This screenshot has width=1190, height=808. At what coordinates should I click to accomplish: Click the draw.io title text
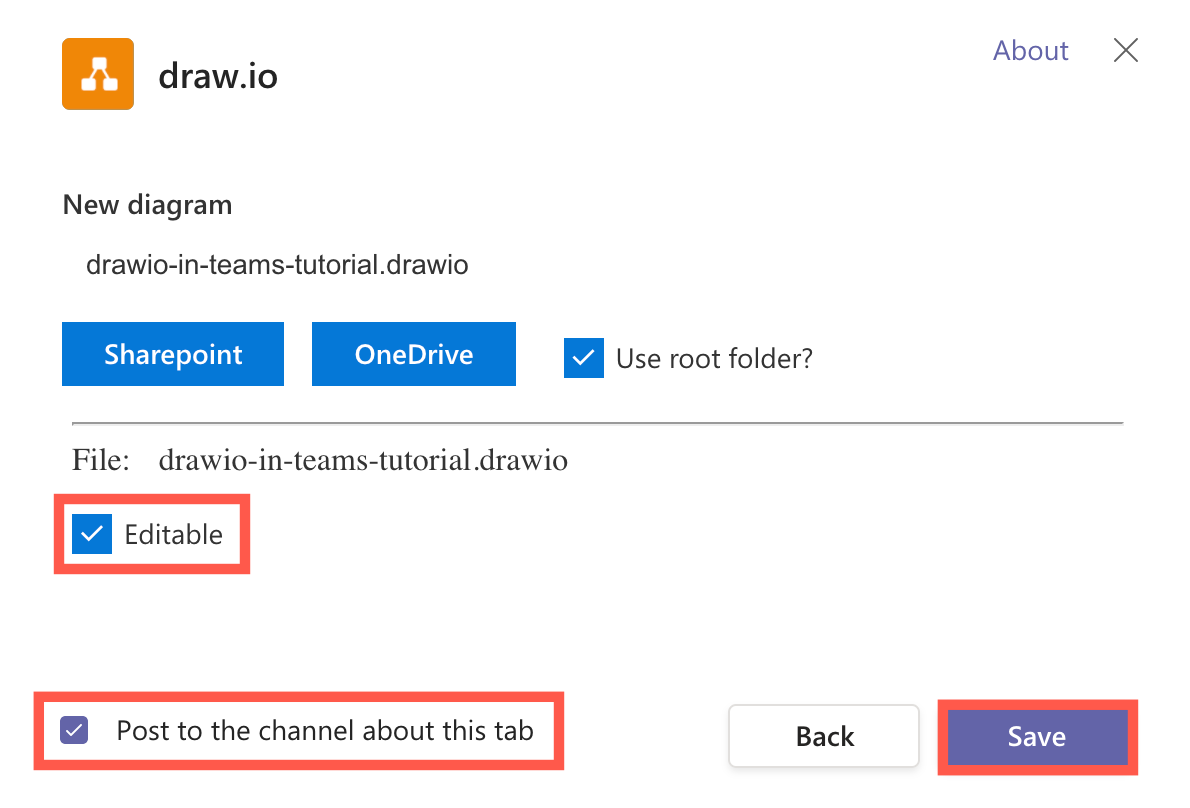pos(218,74)
